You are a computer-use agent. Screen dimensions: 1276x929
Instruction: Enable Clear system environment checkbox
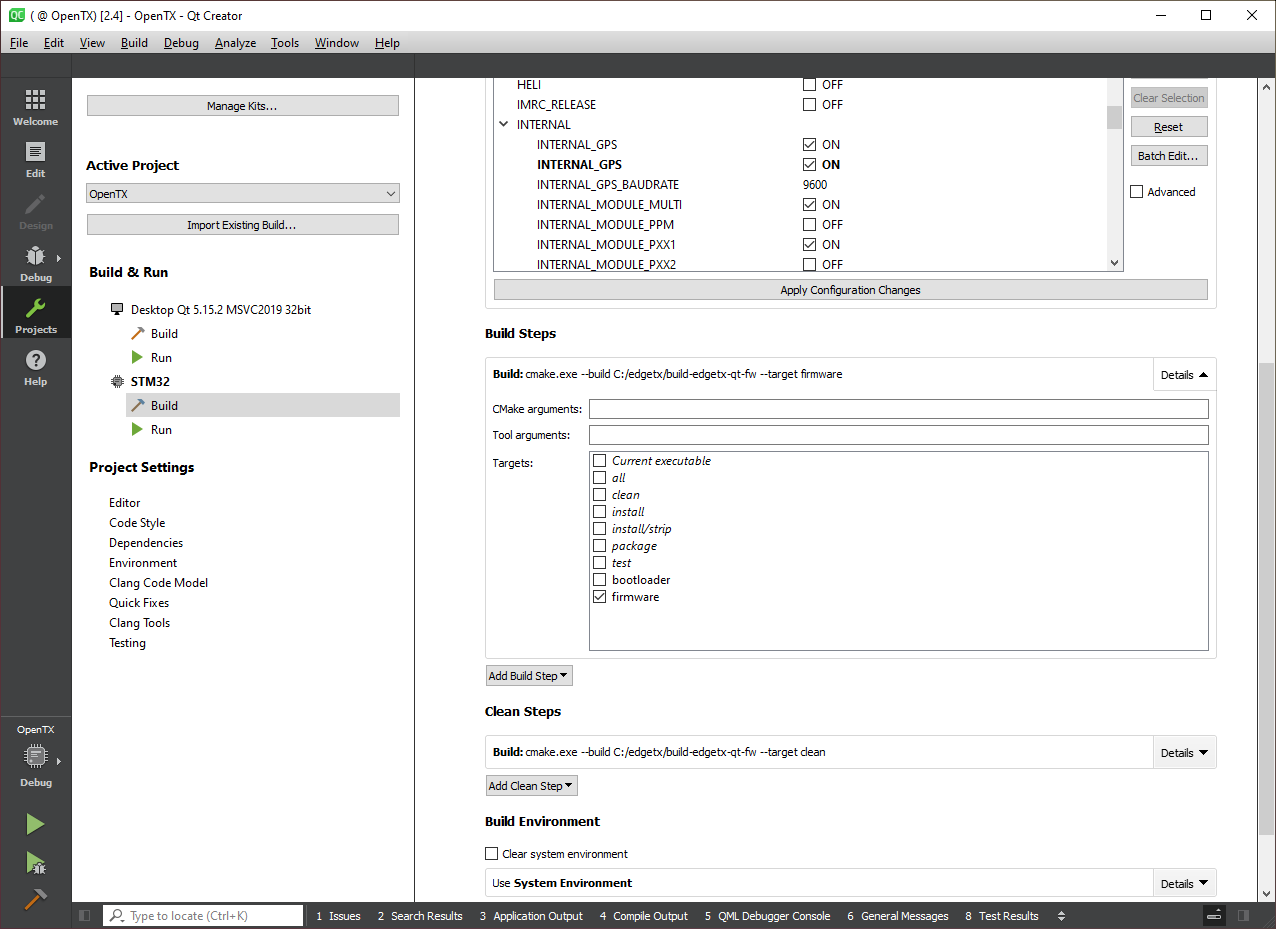pos(492,854)
